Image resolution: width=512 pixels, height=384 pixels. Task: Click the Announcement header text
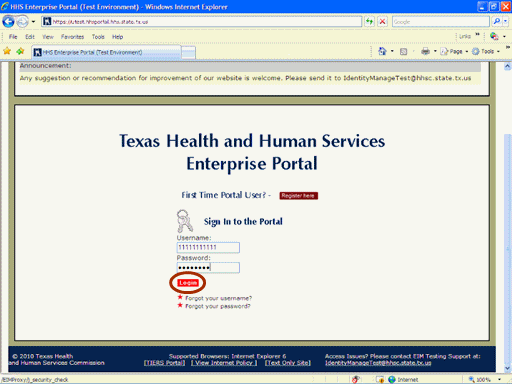45,66
